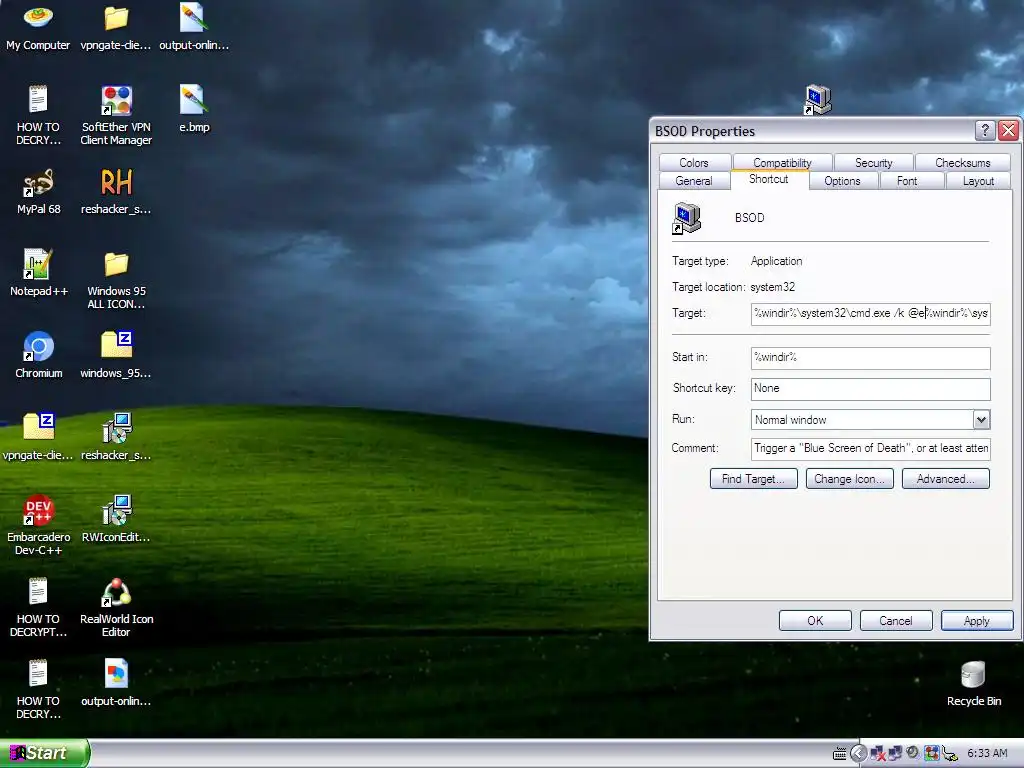Click the Change Icon button

[850, 479]
